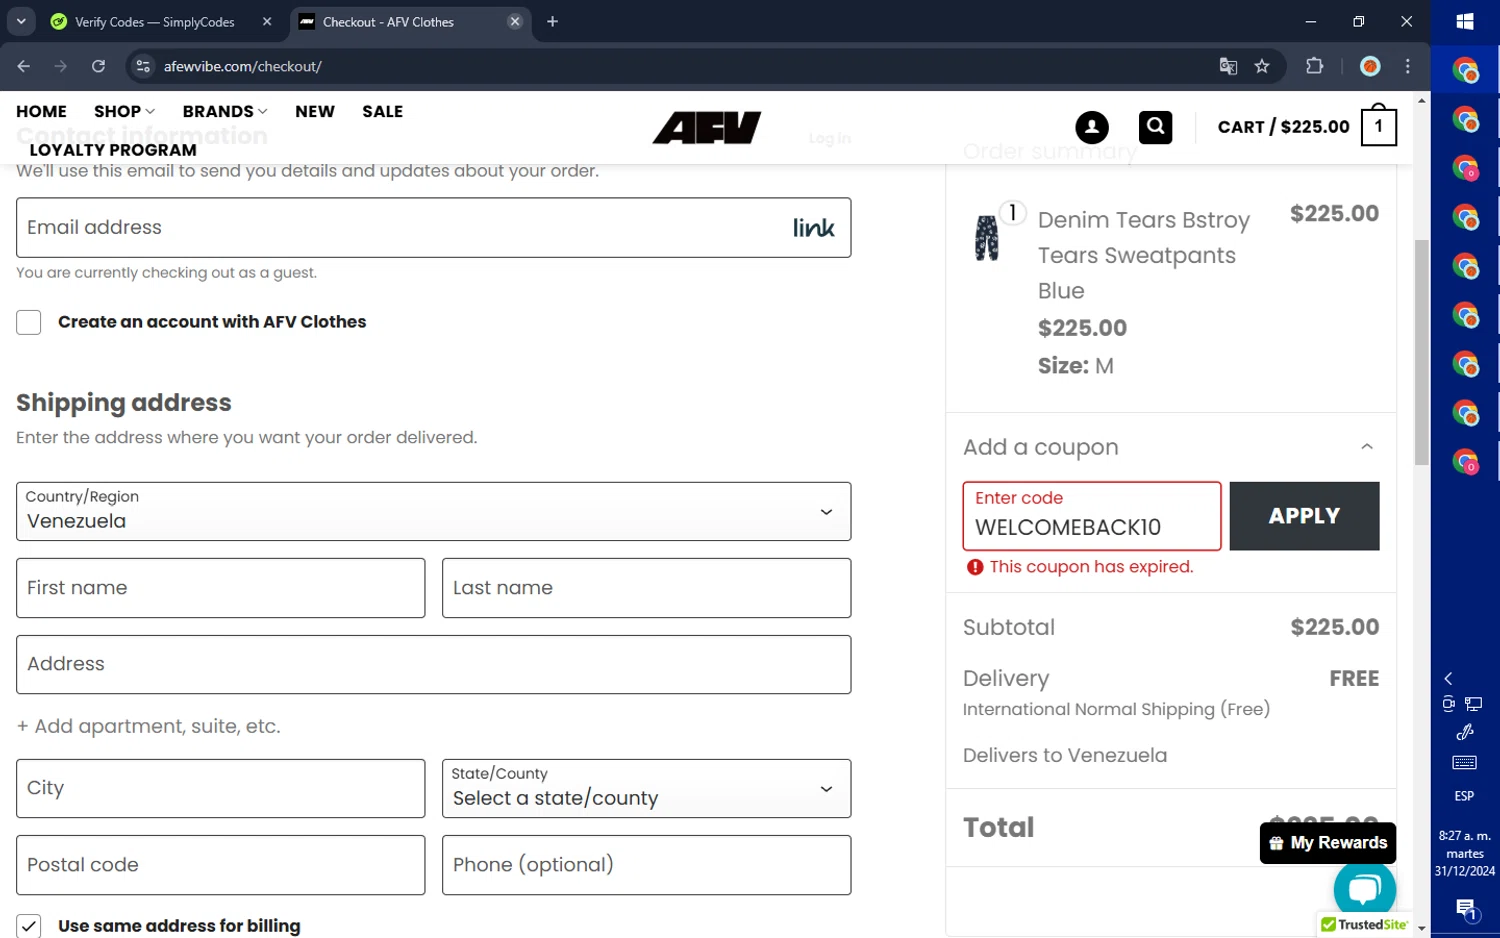The height and width of the screenshot is (938, 1500).
Task: Go to the AFV logo homepage
Action: 707,127
